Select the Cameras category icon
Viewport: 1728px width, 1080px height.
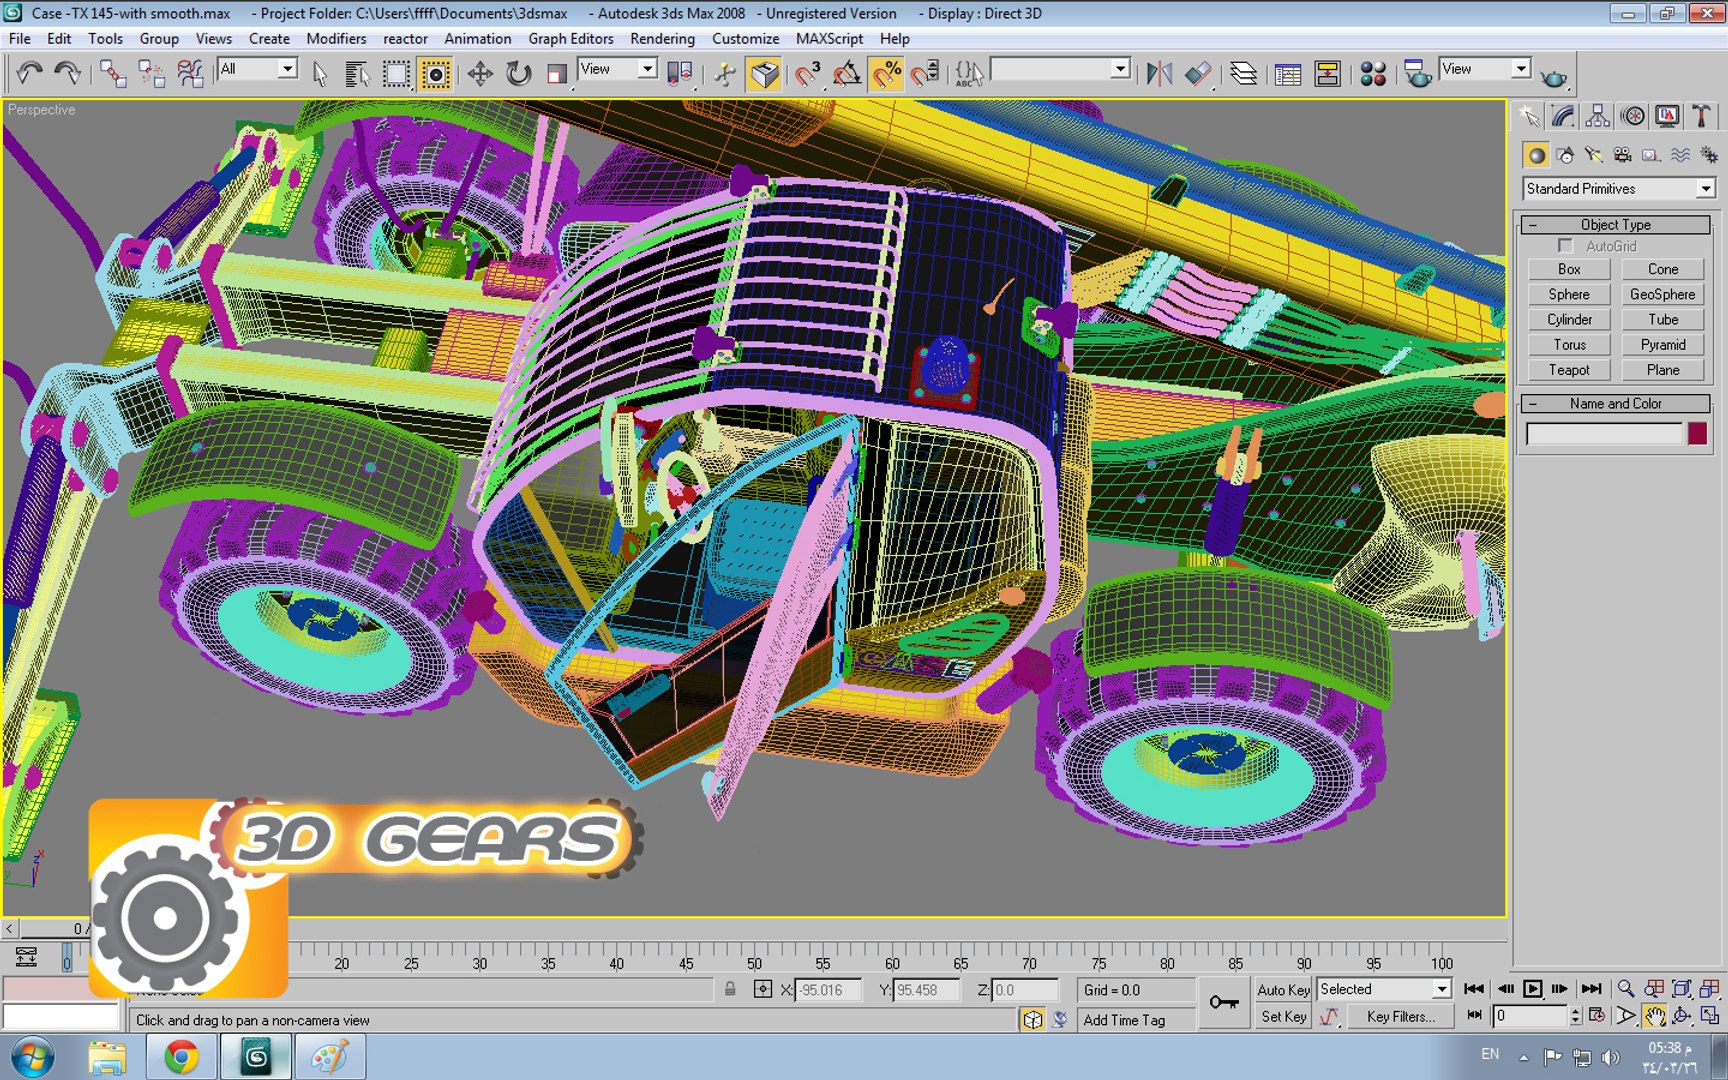point(1622,155)
